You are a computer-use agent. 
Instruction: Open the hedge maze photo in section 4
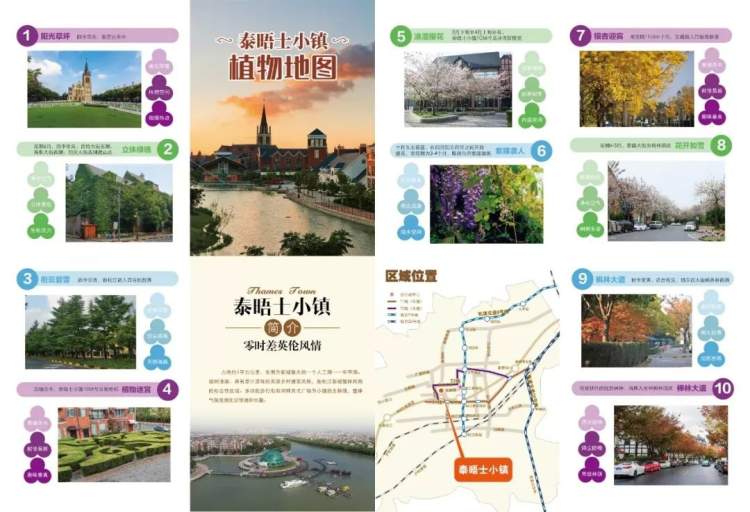[x=114, y=445]
